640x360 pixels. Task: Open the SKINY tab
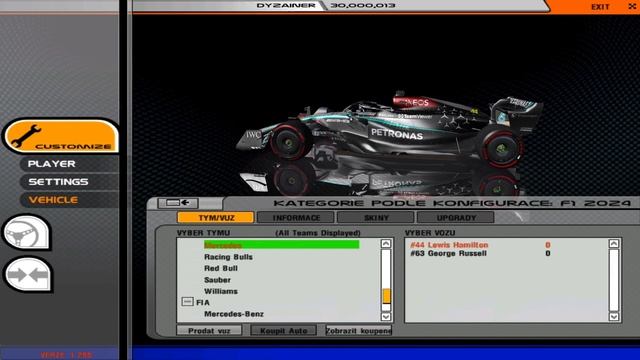point(376,218)
